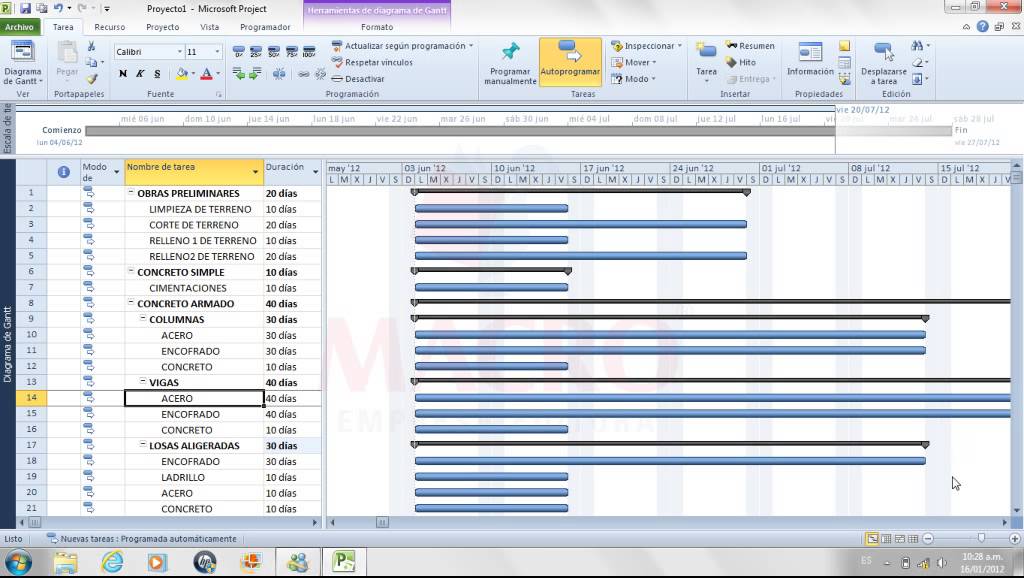1024x578 pixels.
Task: Open Windows Explorer folder in taskbar
Action: [65, 562]
